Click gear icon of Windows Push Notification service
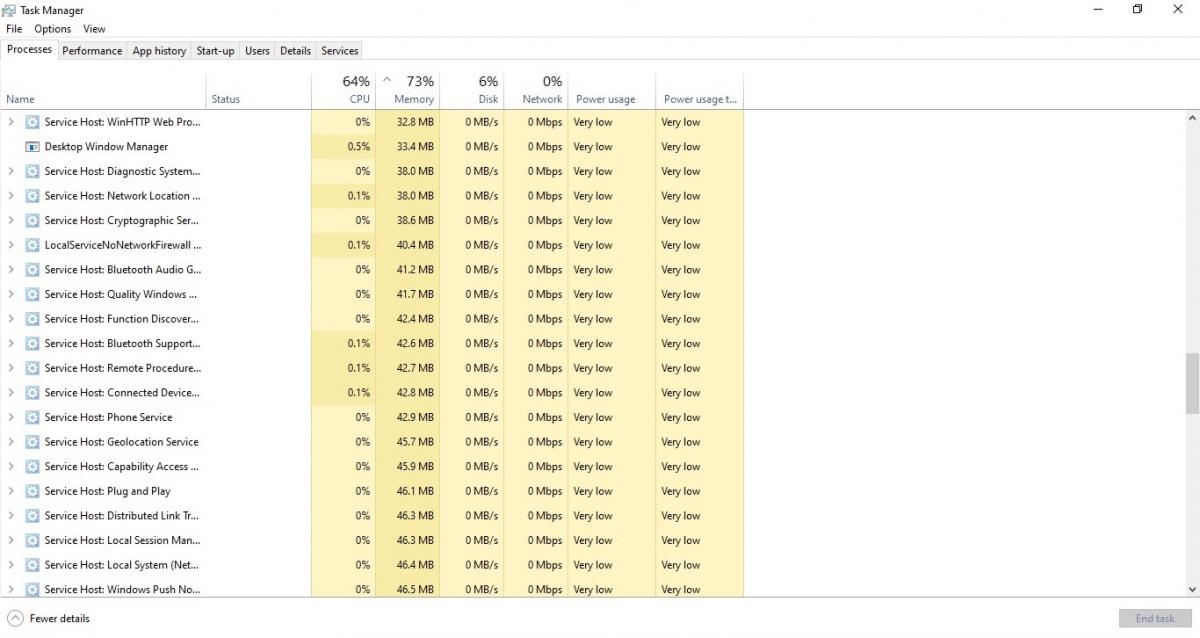The image size is (1200, 638). [x=32, y=589]
